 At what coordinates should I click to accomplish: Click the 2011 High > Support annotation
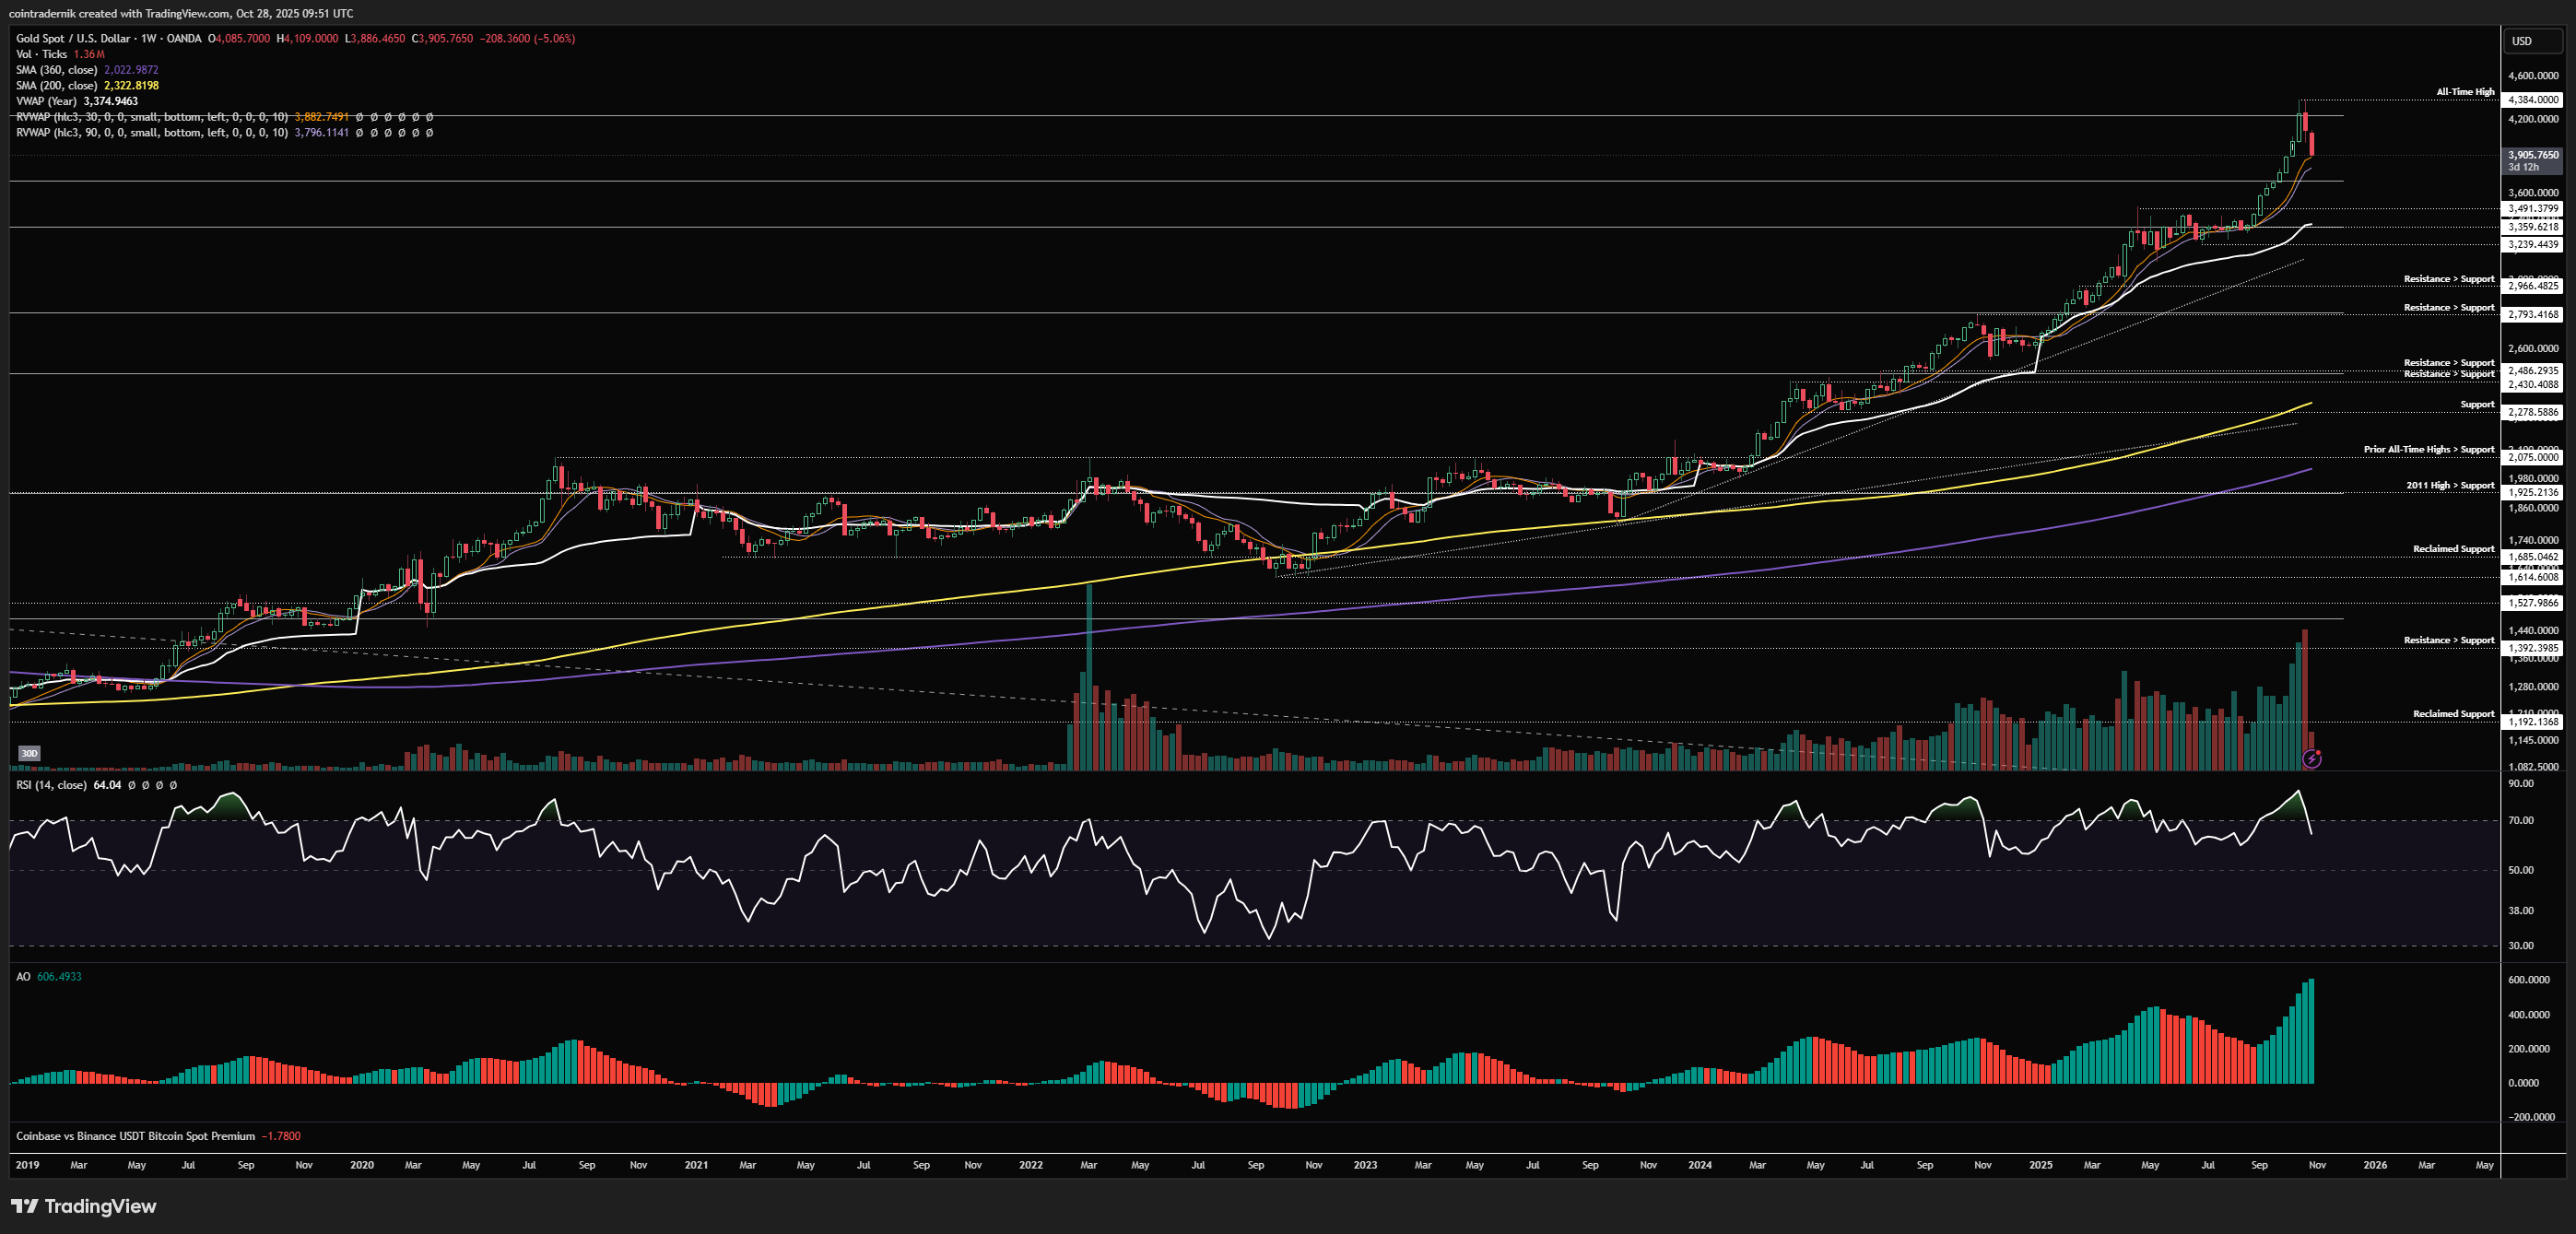coord(2449,485)
